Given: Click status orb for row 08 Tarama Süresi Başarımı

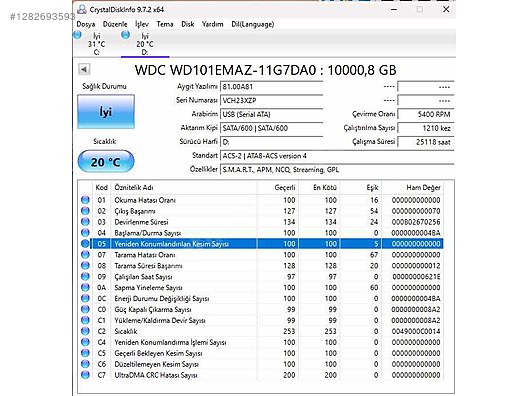Looking at the screenshot, I should point(86,265).
